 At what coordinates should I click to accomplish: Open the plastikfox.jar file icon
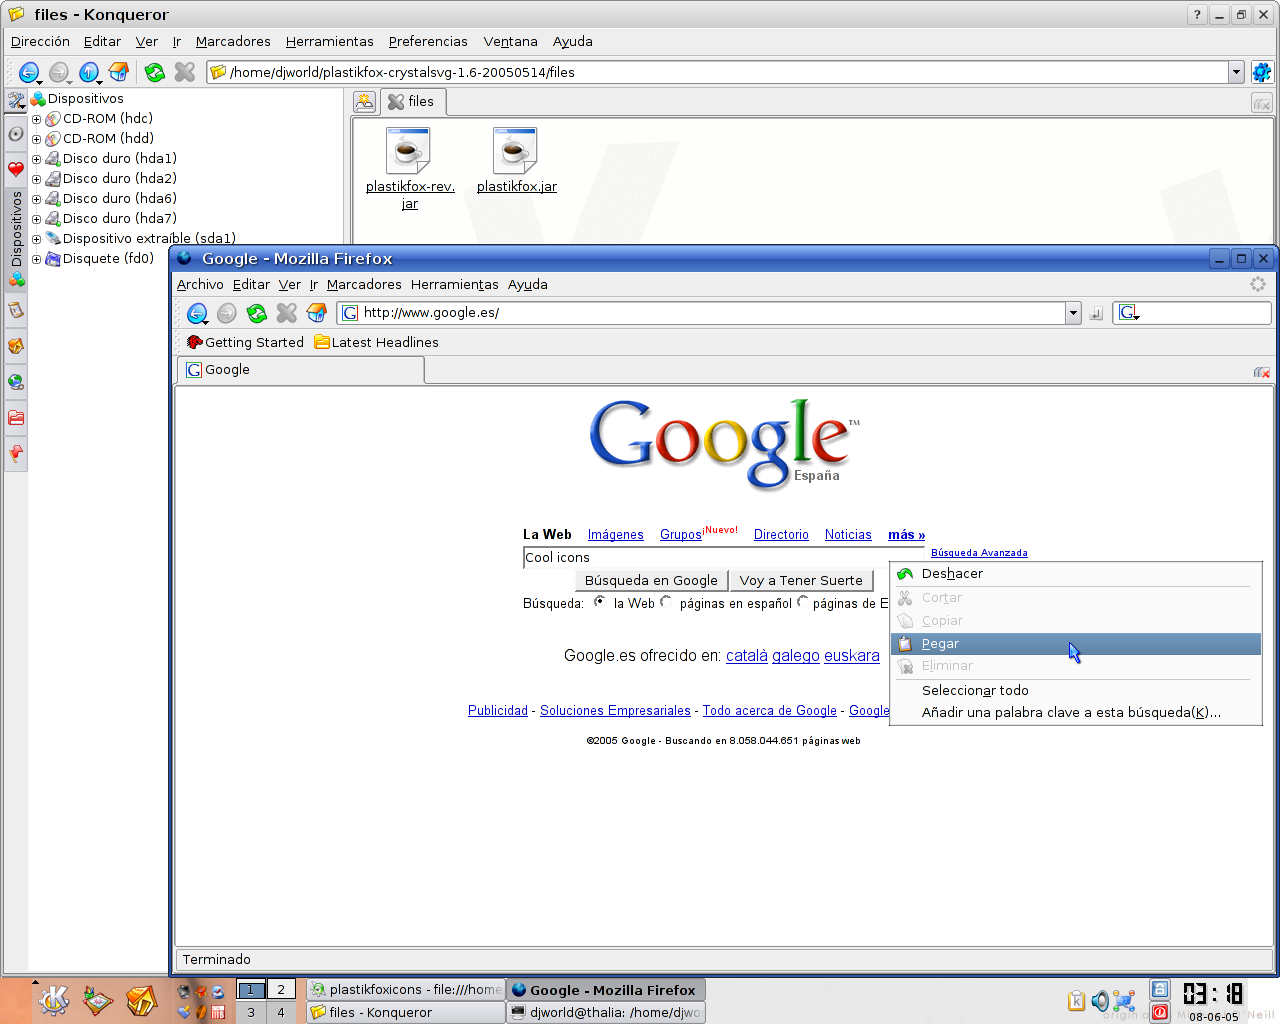coord(515,150)
